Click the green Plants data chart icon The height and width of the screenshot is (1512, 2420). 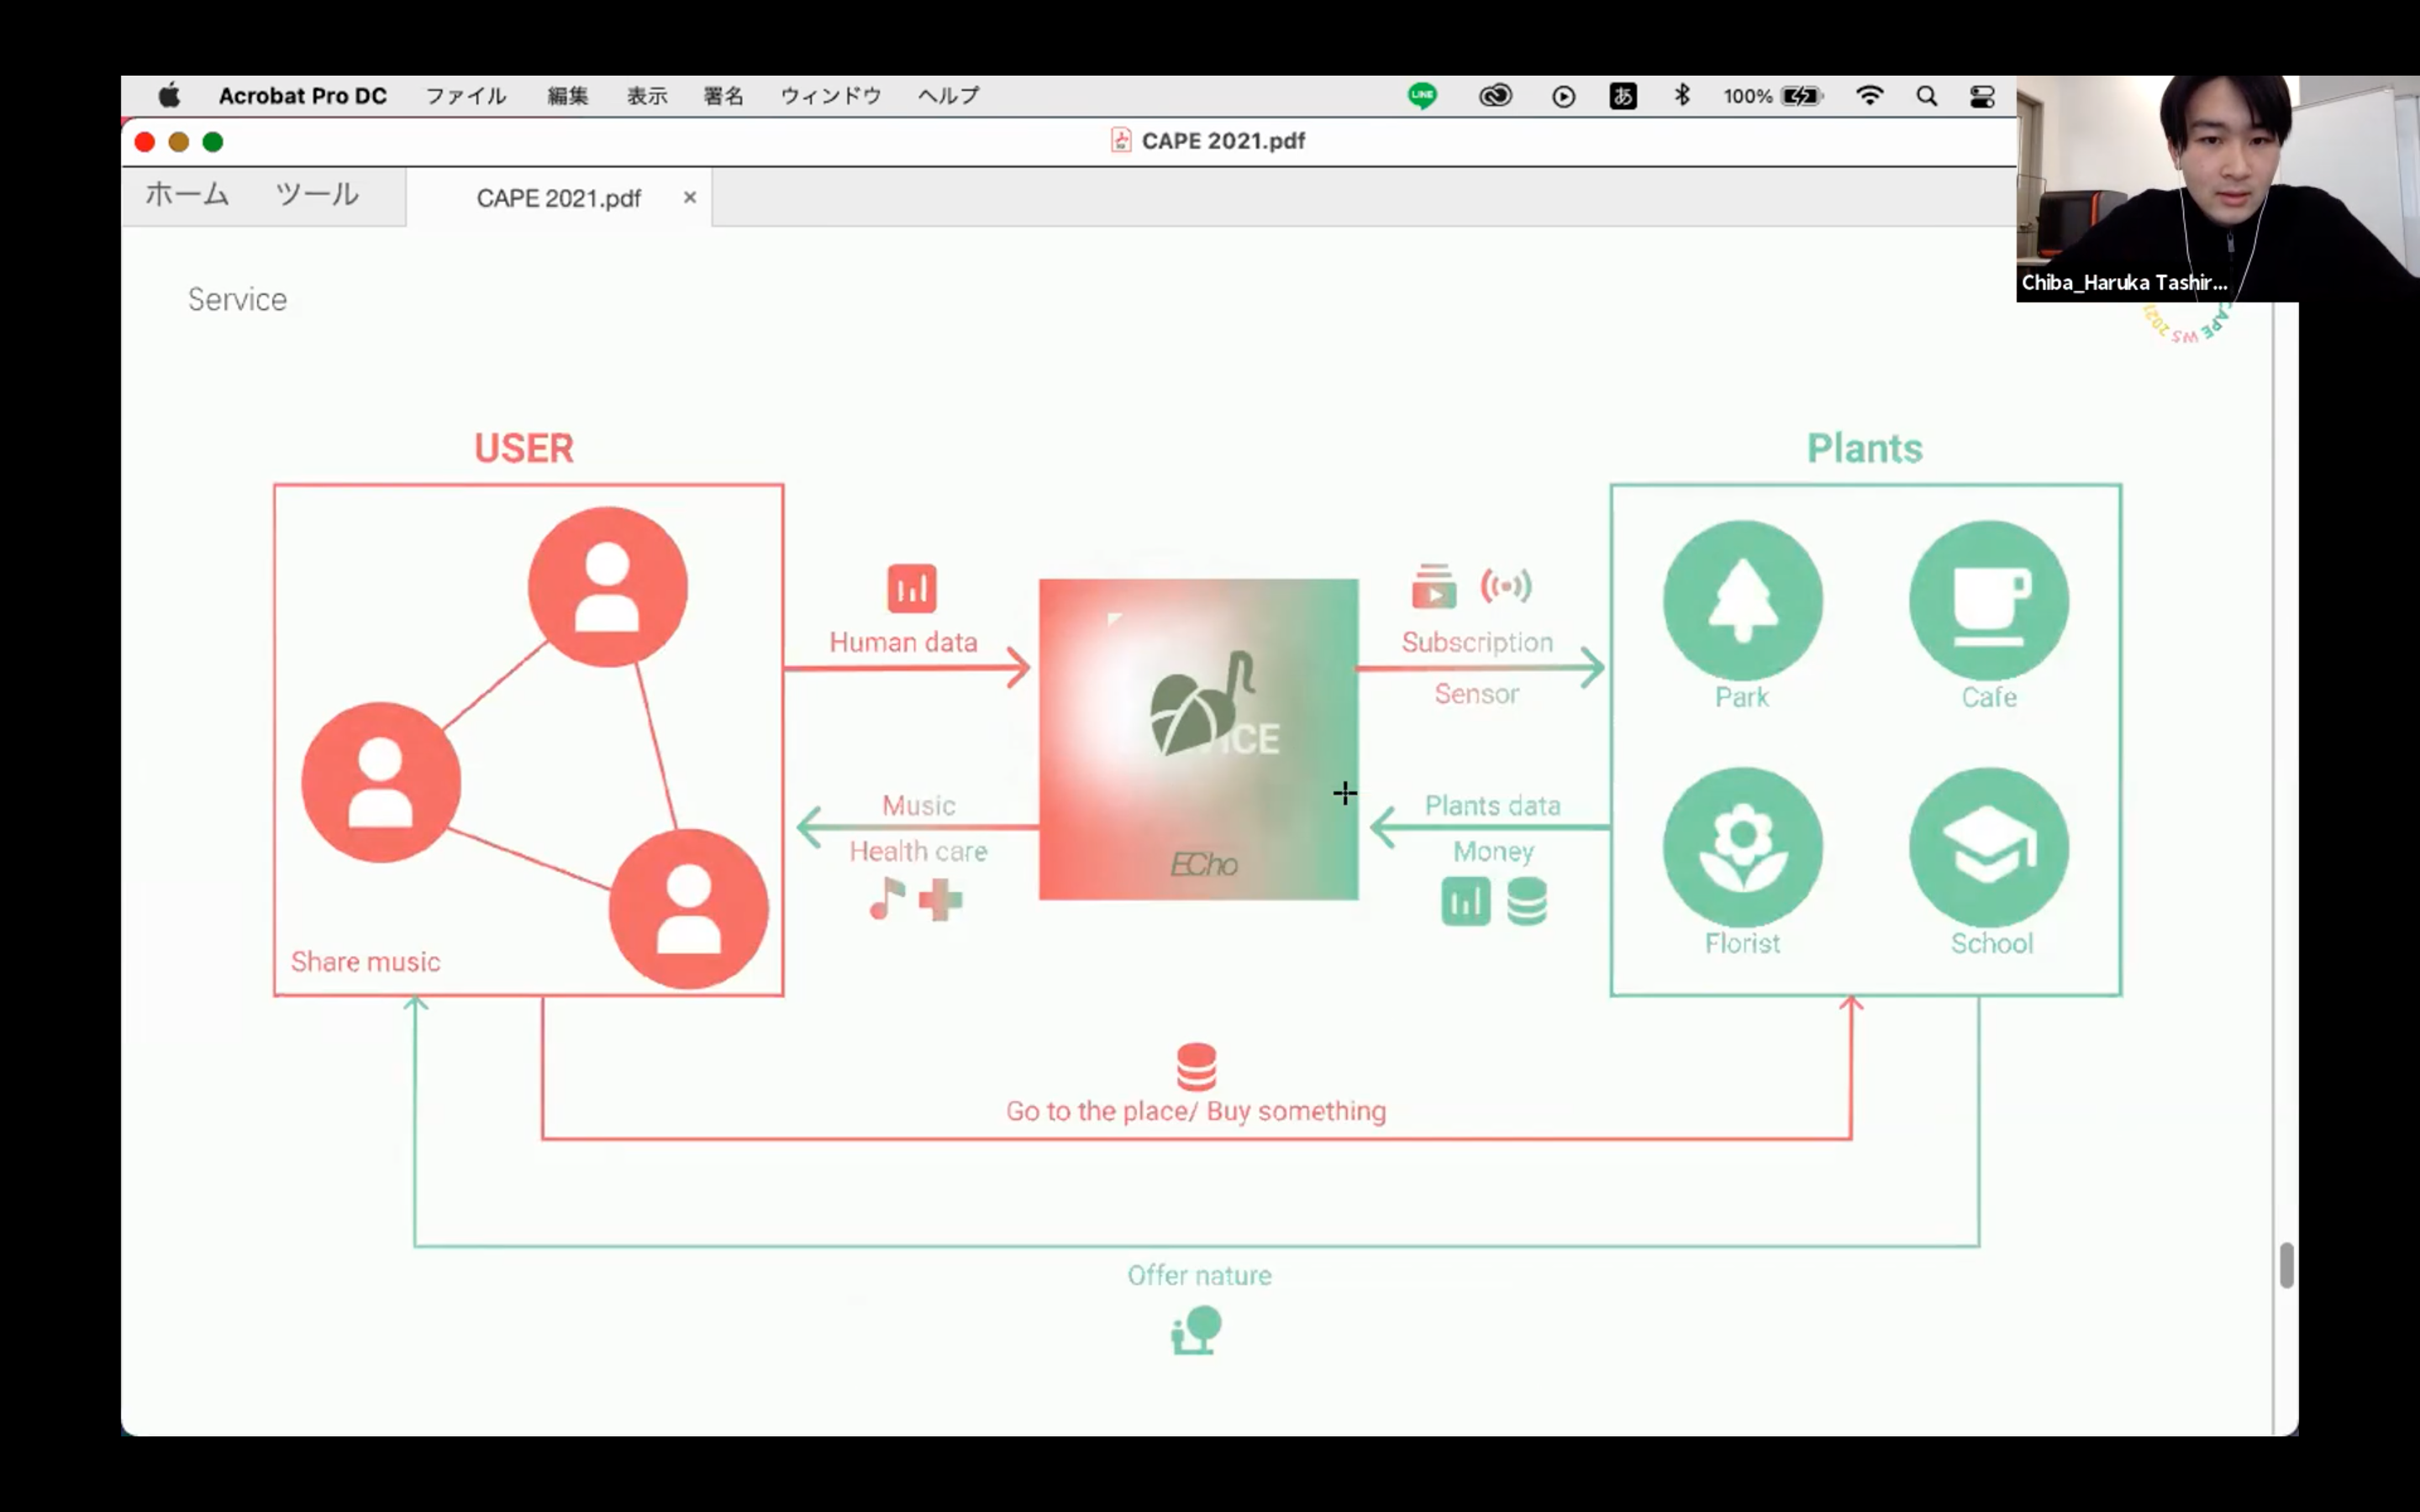1466,901
